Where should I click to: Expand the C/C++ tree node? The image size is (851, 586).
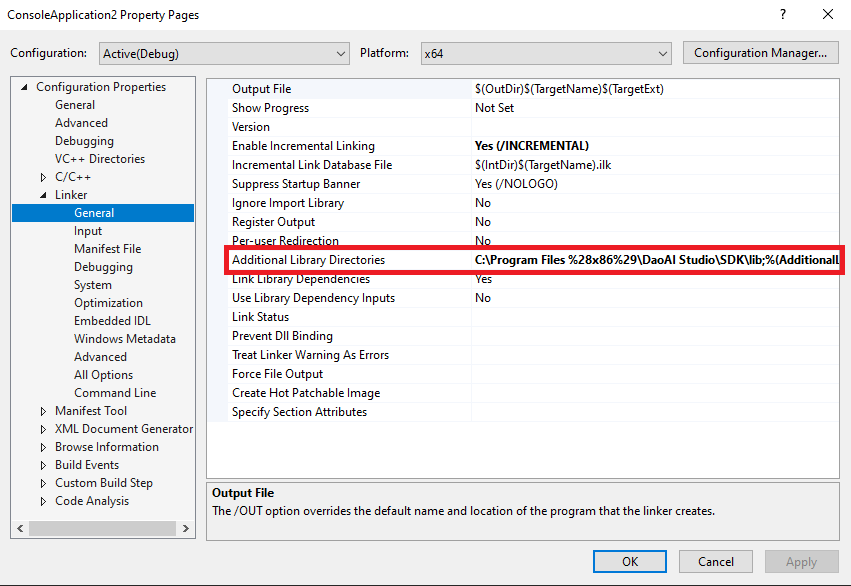[x=43, y=177]
